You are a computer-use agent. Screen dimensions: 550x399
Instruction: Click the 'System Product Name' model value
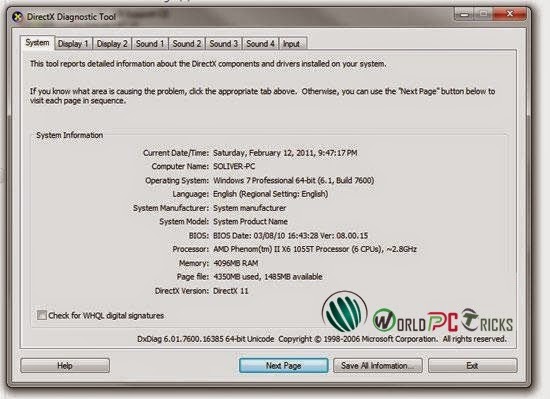pos(250,222)
